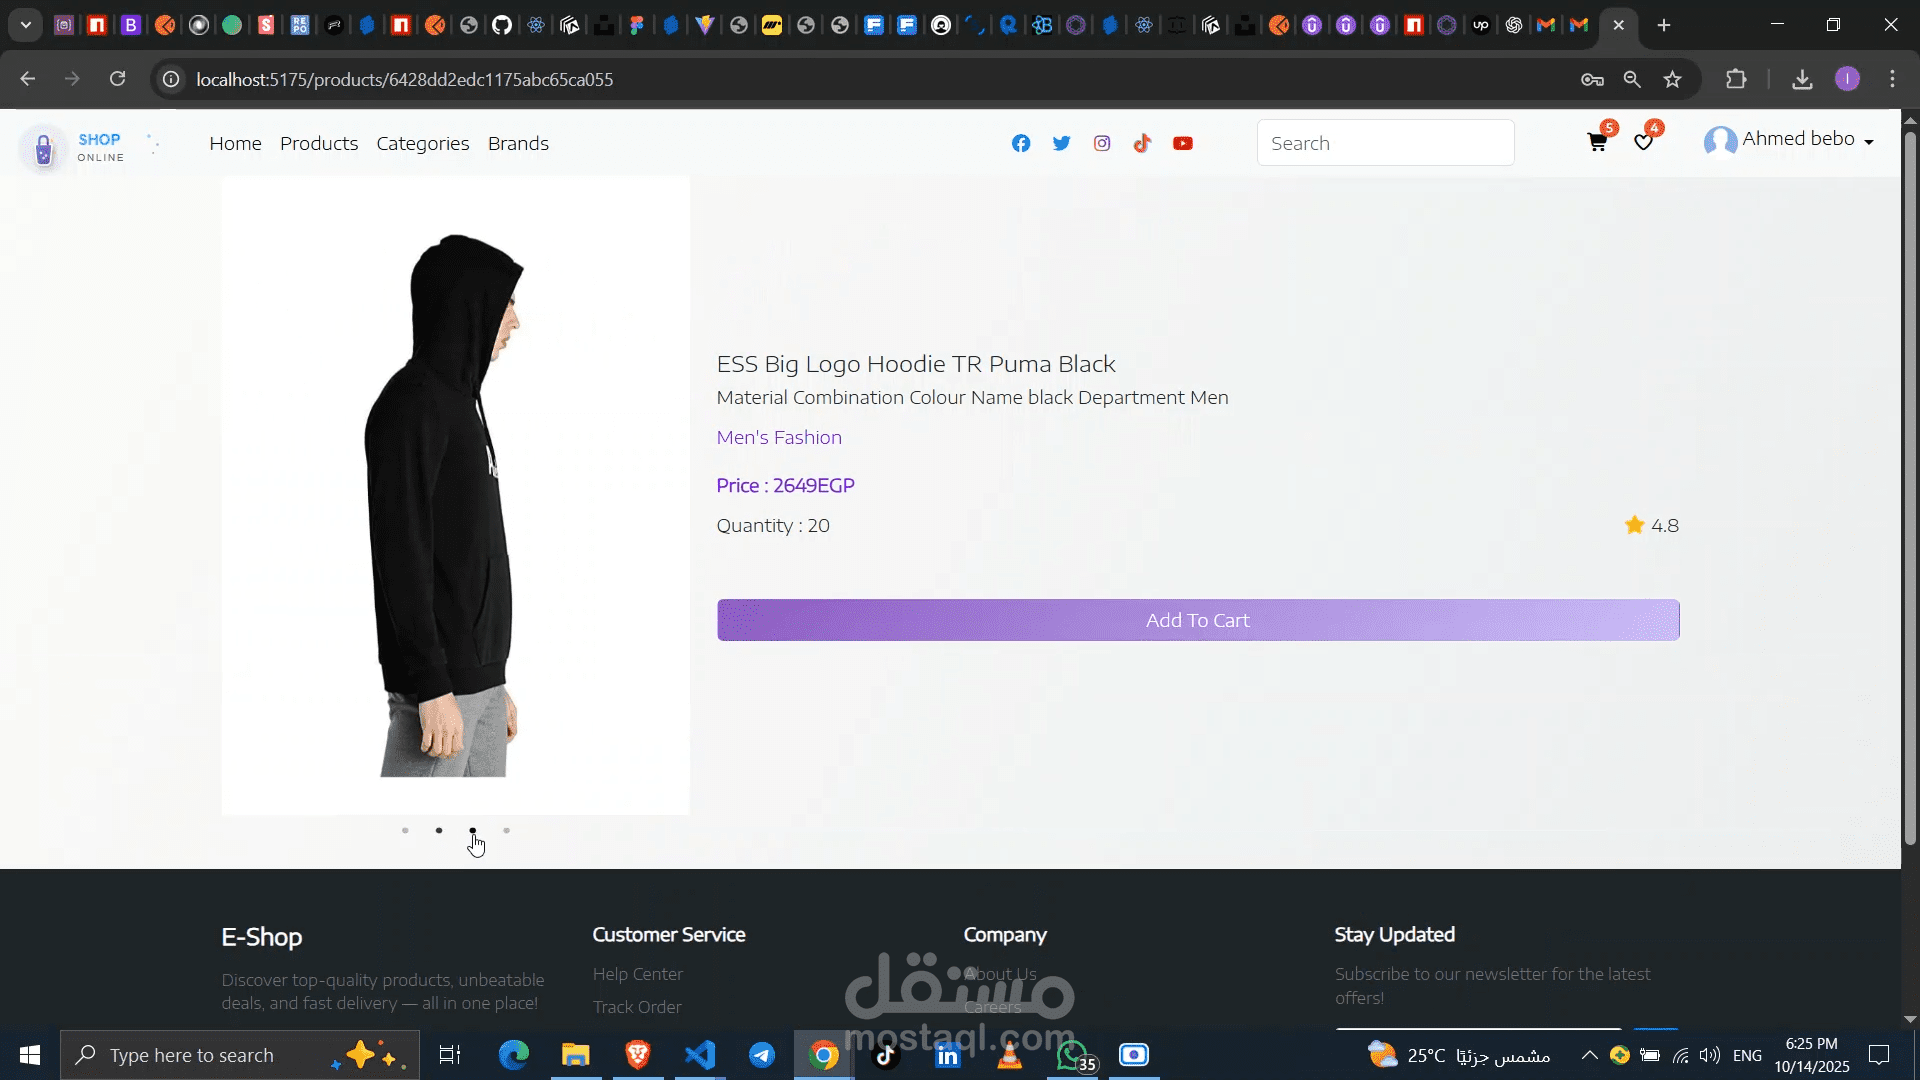Select the second carousel dot
Viewport: 1920px width, 1080px height.
439,830
